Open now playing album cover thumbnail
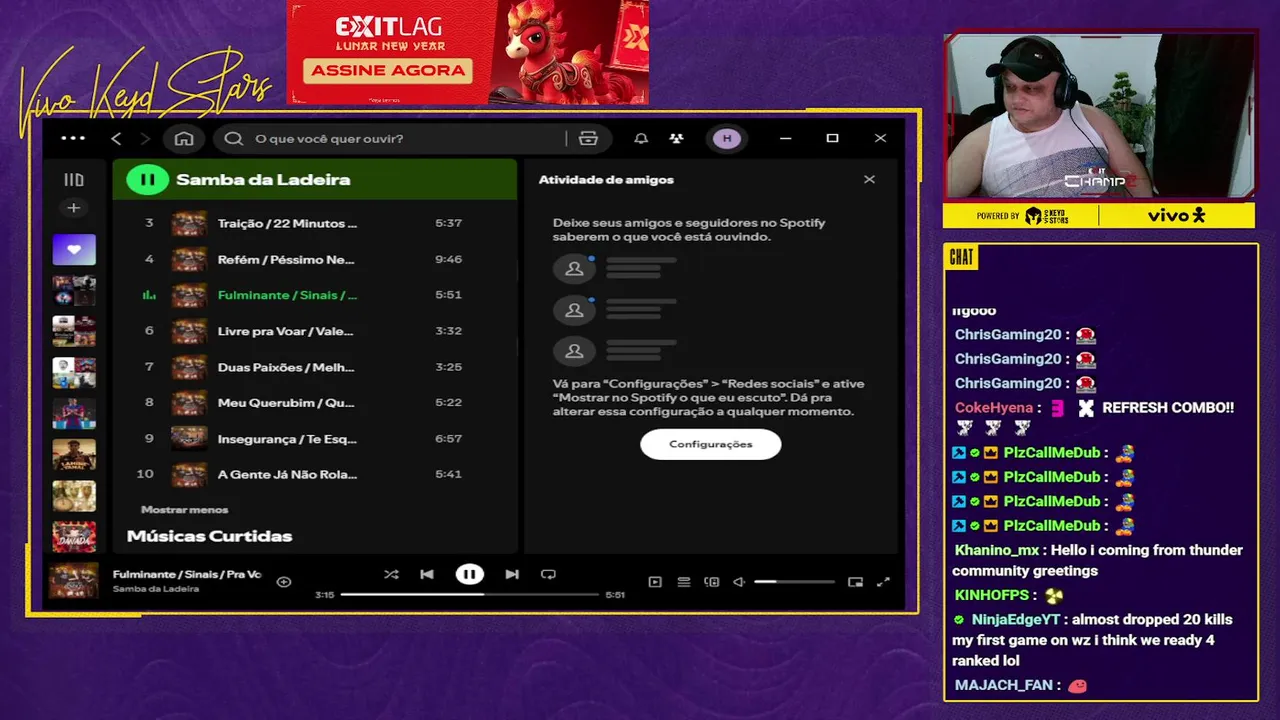This screenshot has width=1280, height=720. (74, 581)
